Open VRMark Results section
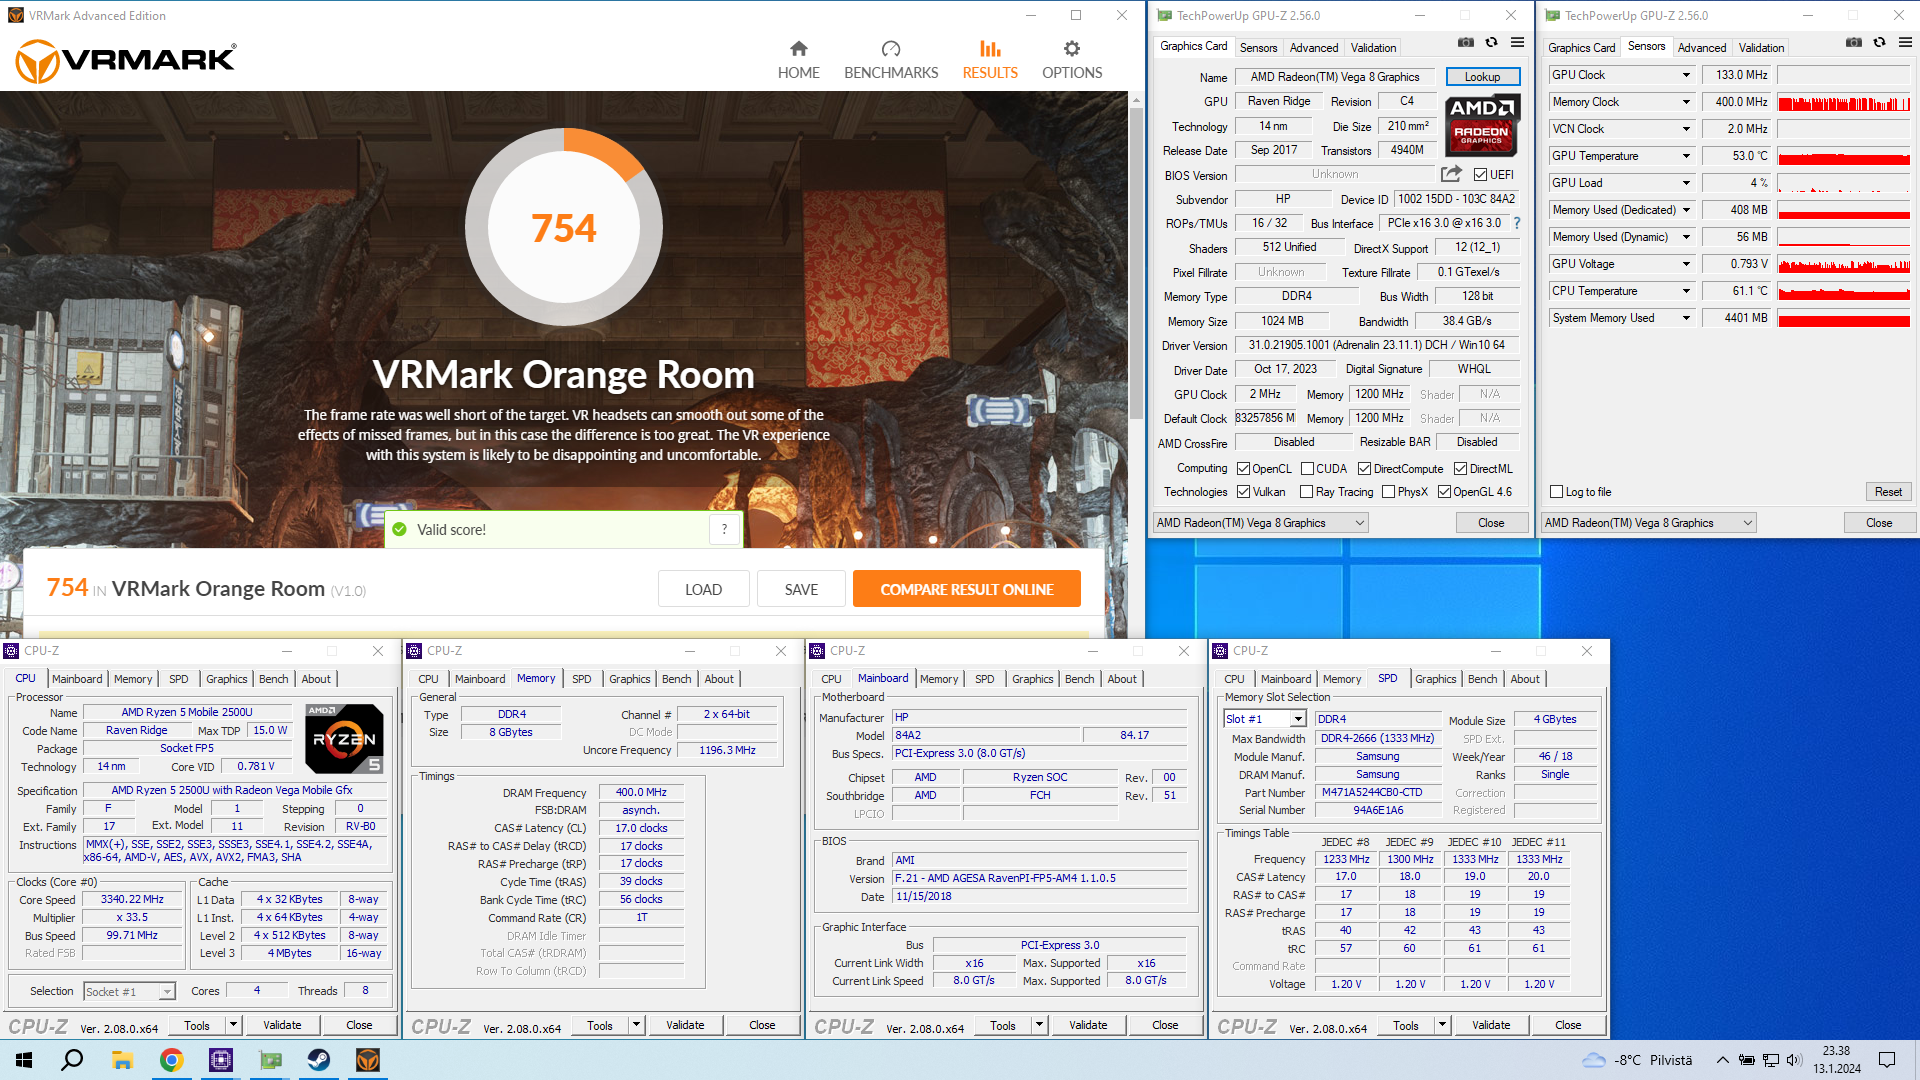This screenshot has width=1920, height=1080. pyautogui.click(x=990, y=60)
